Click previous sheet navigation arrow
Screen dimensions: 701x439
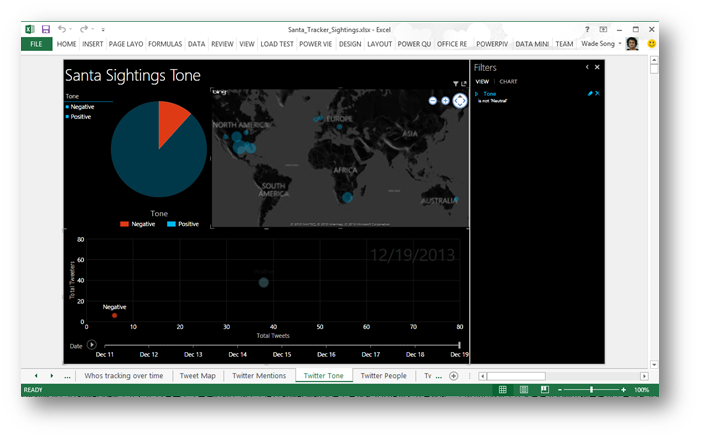pyautogui.click(x=36, y=376)
